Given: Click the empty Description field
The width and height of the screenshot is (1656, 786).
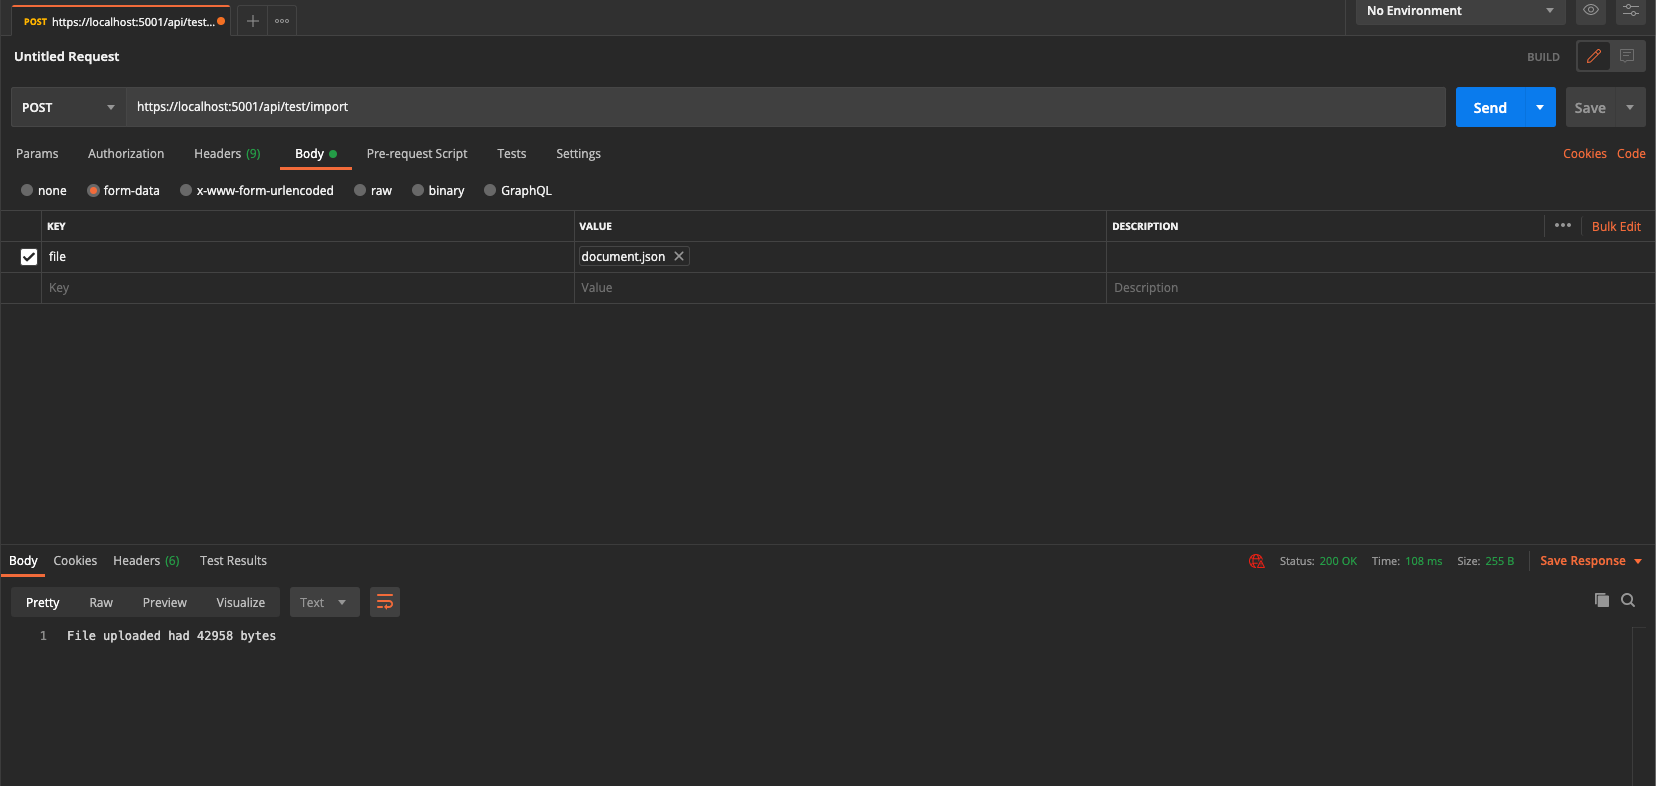Looking at the screenshot, I should [1380, 288].
